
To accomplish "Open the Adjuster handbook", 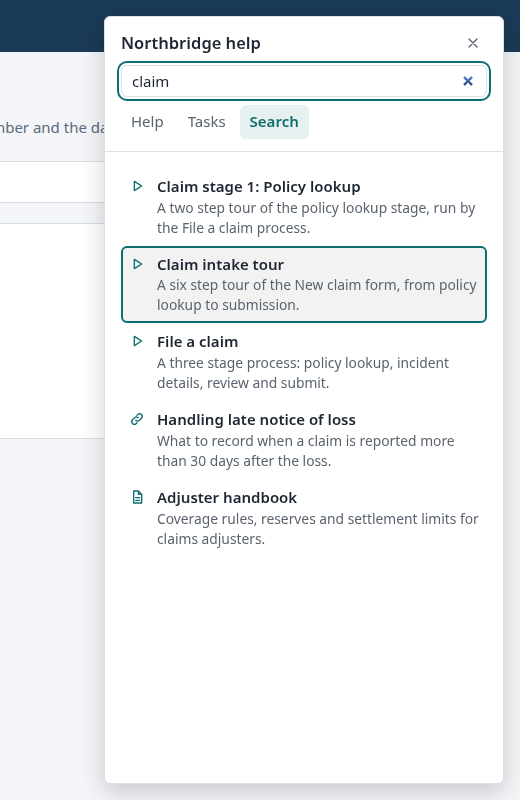I will [304, 518].
